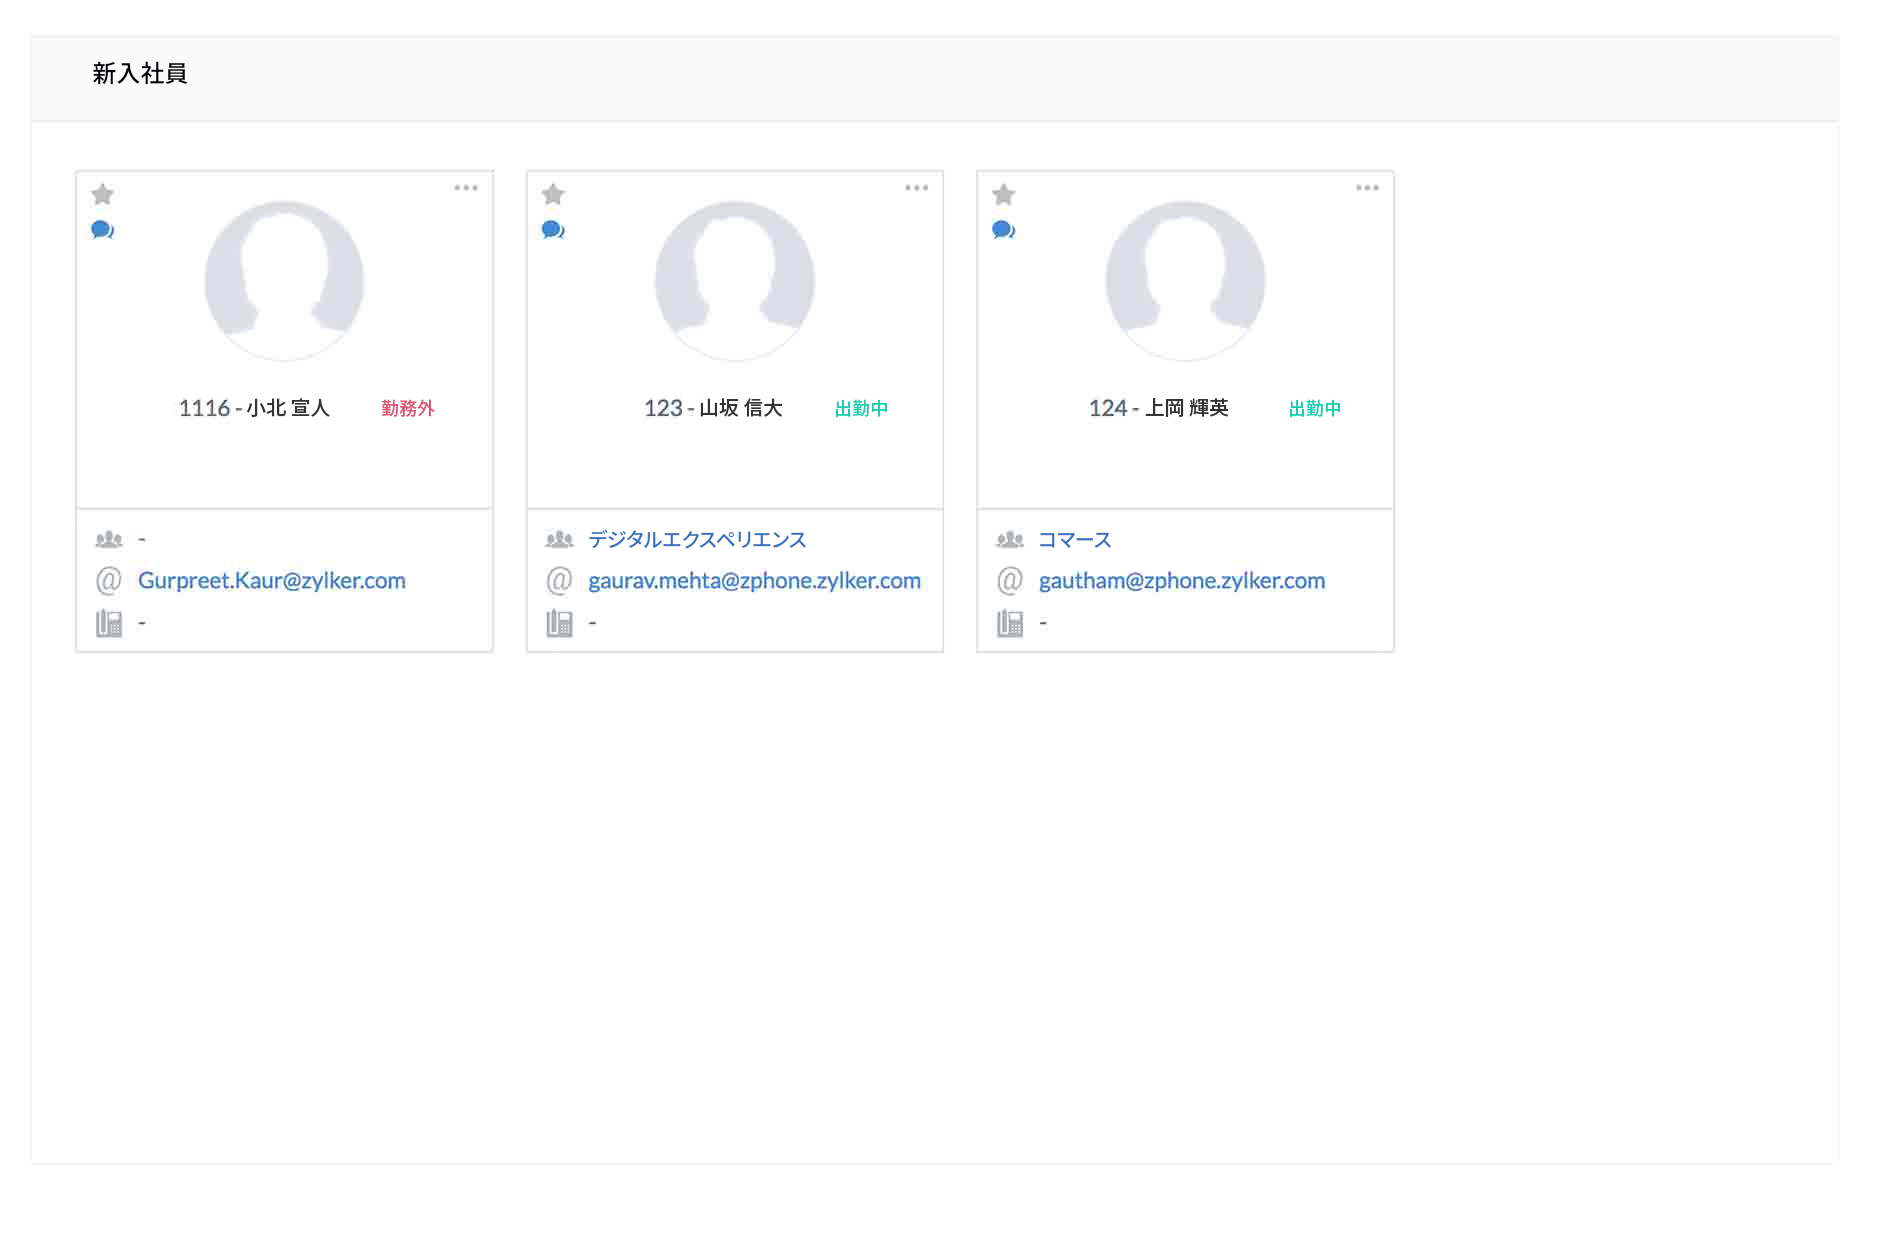This screenshot has width=1880, height=1250.
Task: Open more options on 山坂 信大's card
Action: coord(917,187)
